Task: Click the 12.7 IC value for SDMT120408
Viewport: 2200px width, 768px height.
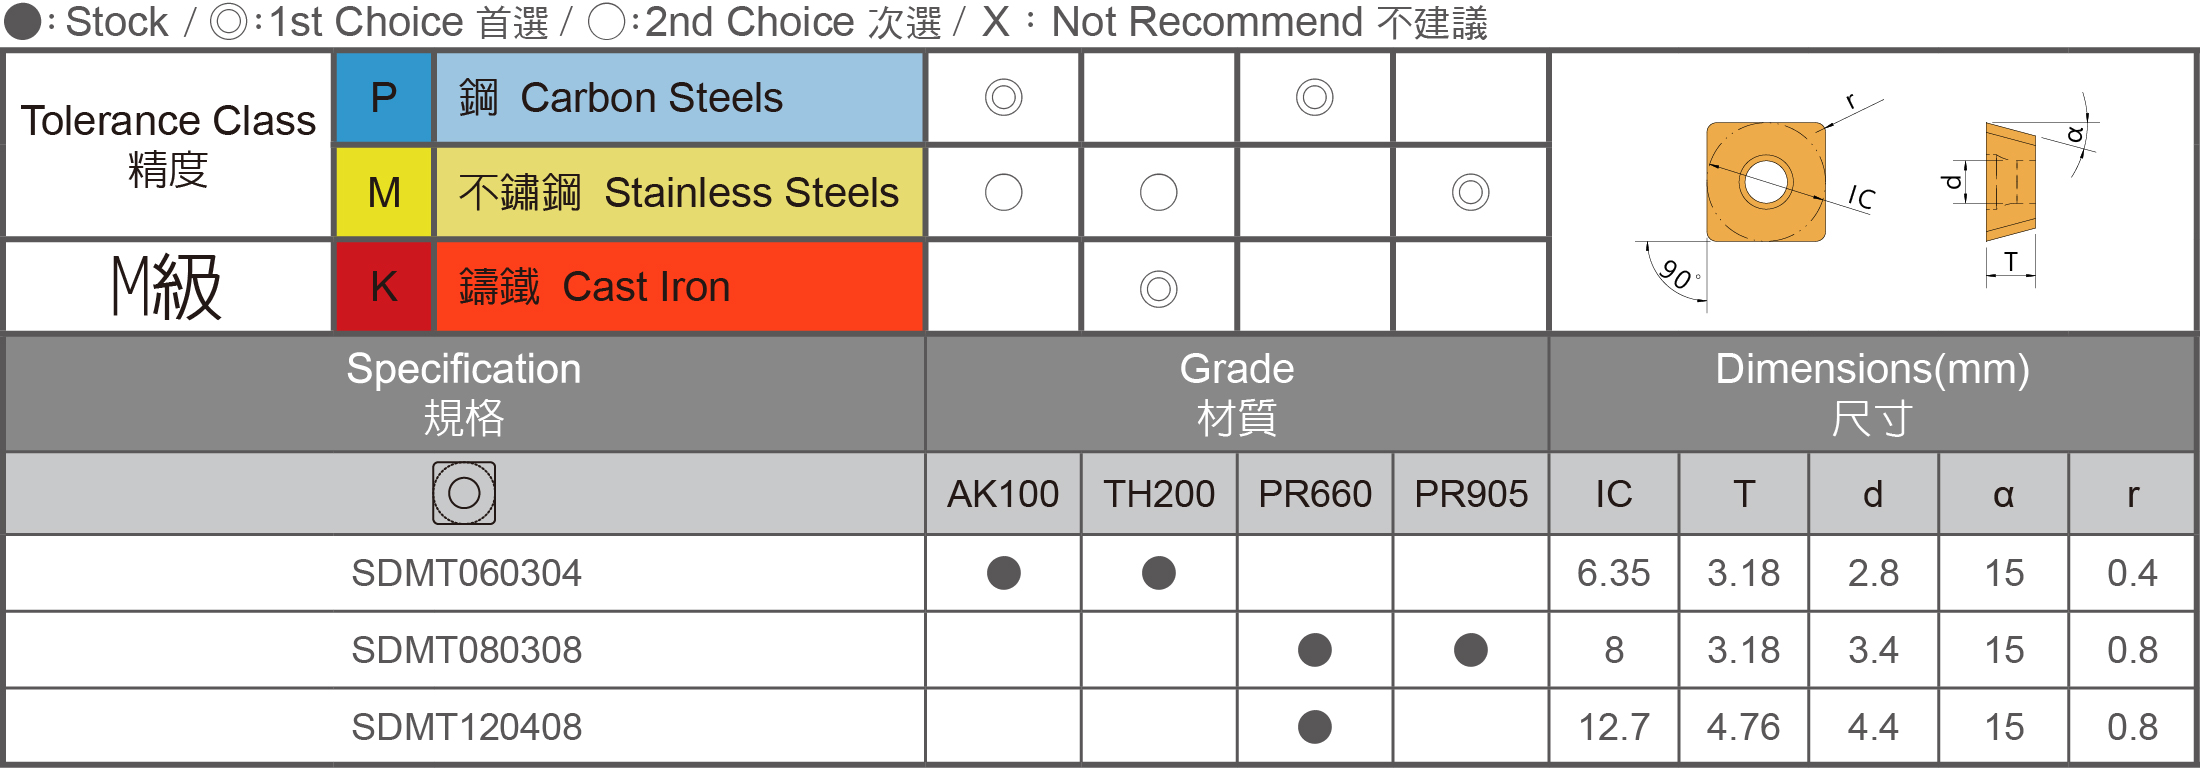Action: click(1613, 727)
